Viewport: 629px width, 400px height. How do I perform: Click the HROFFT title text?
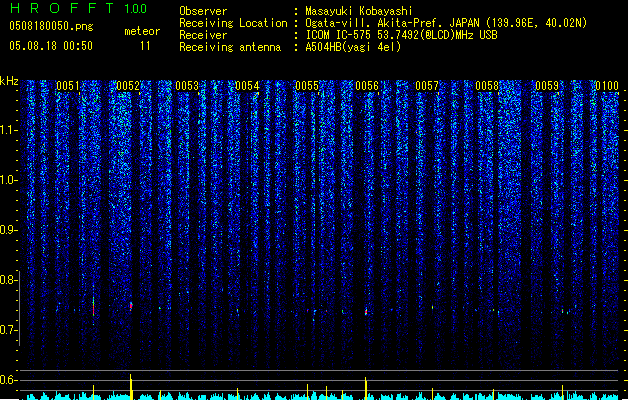[62, 8]
